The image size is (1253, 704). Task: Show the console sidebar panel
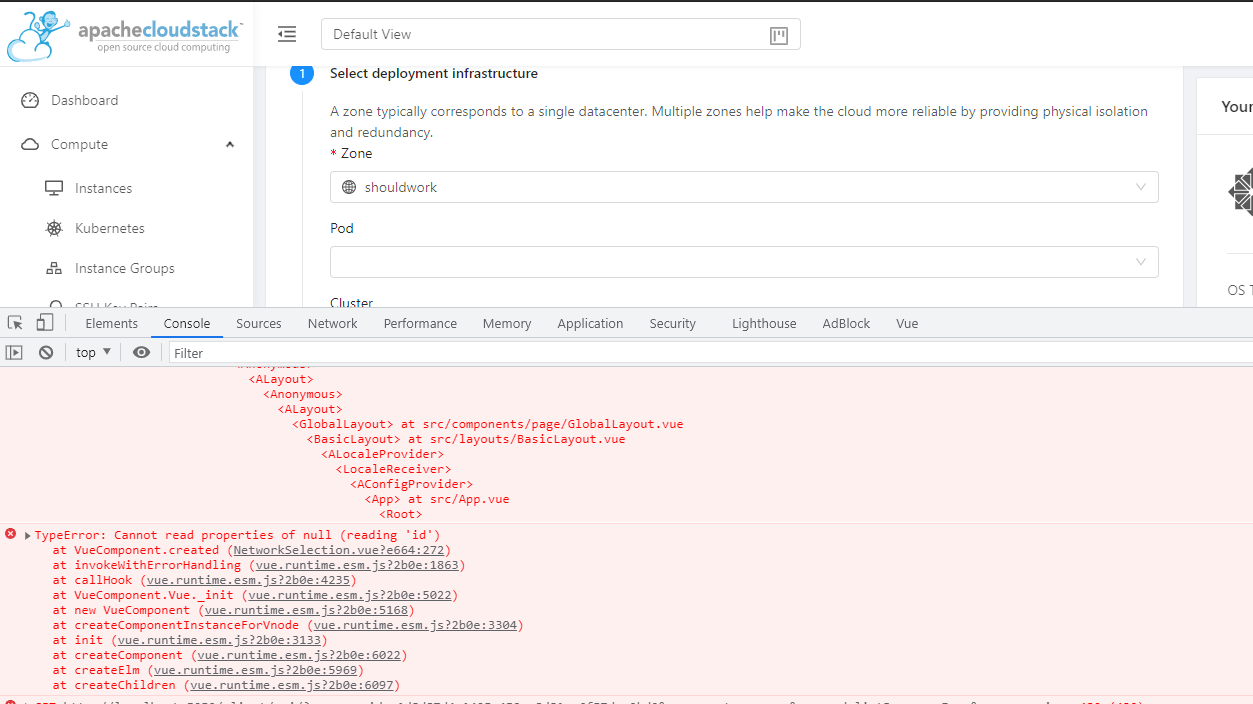[14, 352]
